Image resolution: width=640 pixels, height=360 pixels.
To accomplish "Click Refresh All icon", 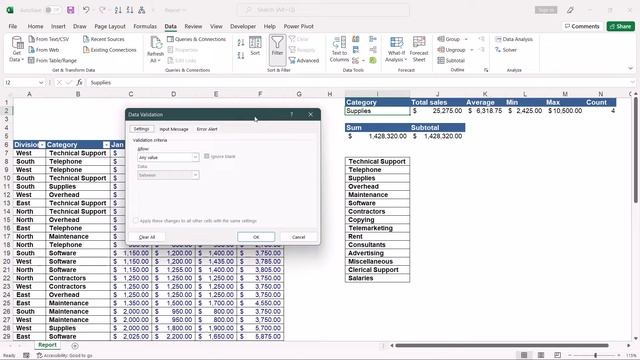I will (155, 49).
